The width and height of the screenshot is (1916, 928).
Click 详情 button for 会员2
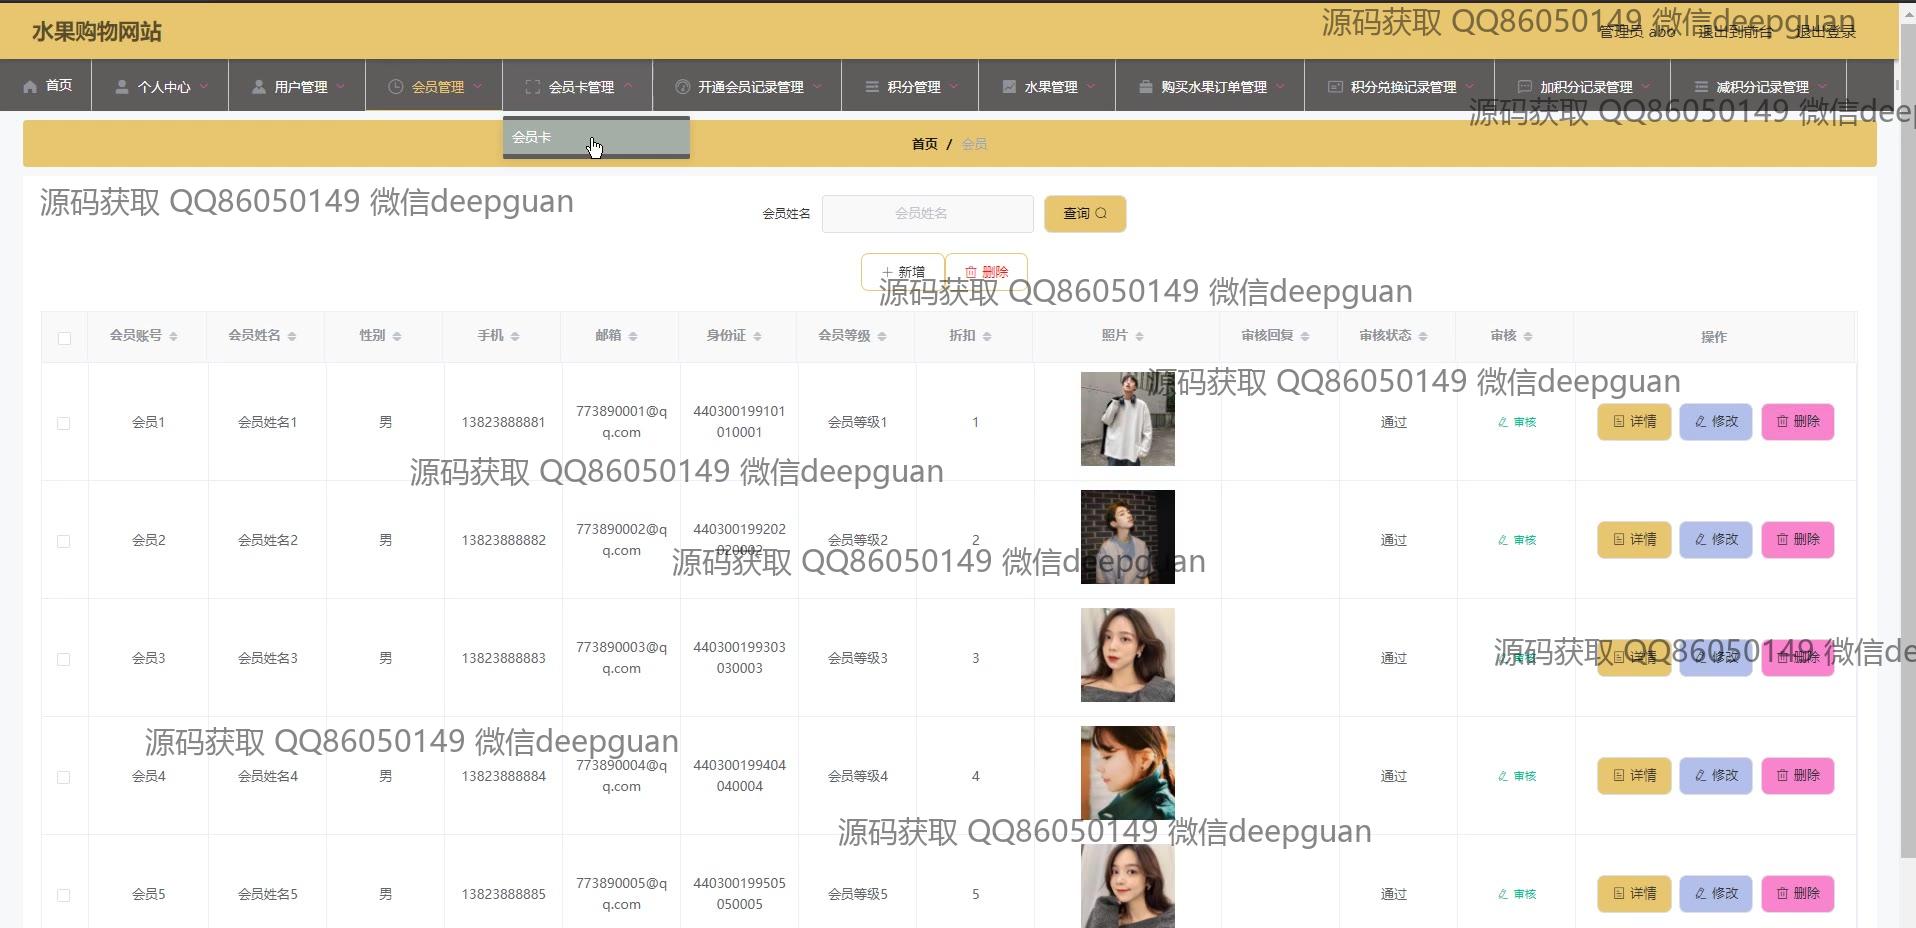(1633, 540)
